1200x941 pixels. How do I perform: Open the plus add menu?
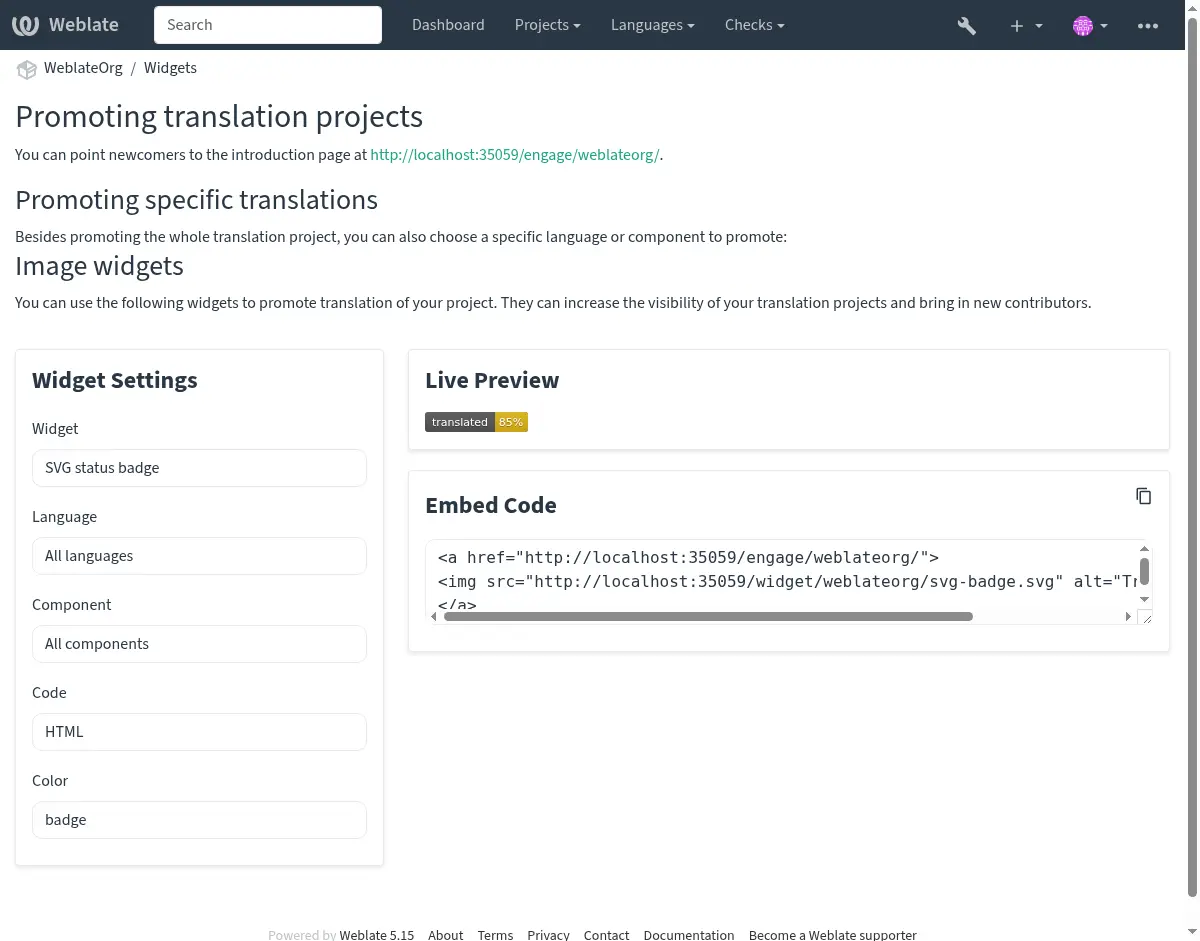click(1026, 26)
